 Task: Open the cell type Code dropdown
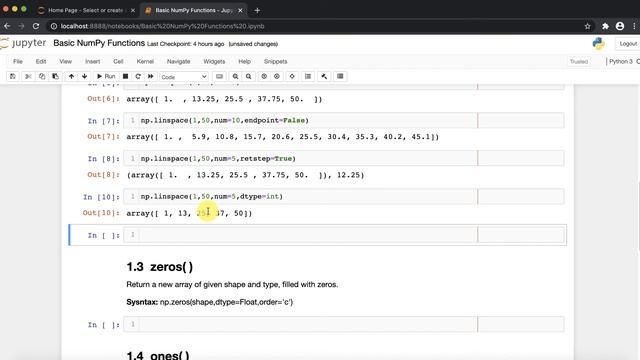point(184,77)
